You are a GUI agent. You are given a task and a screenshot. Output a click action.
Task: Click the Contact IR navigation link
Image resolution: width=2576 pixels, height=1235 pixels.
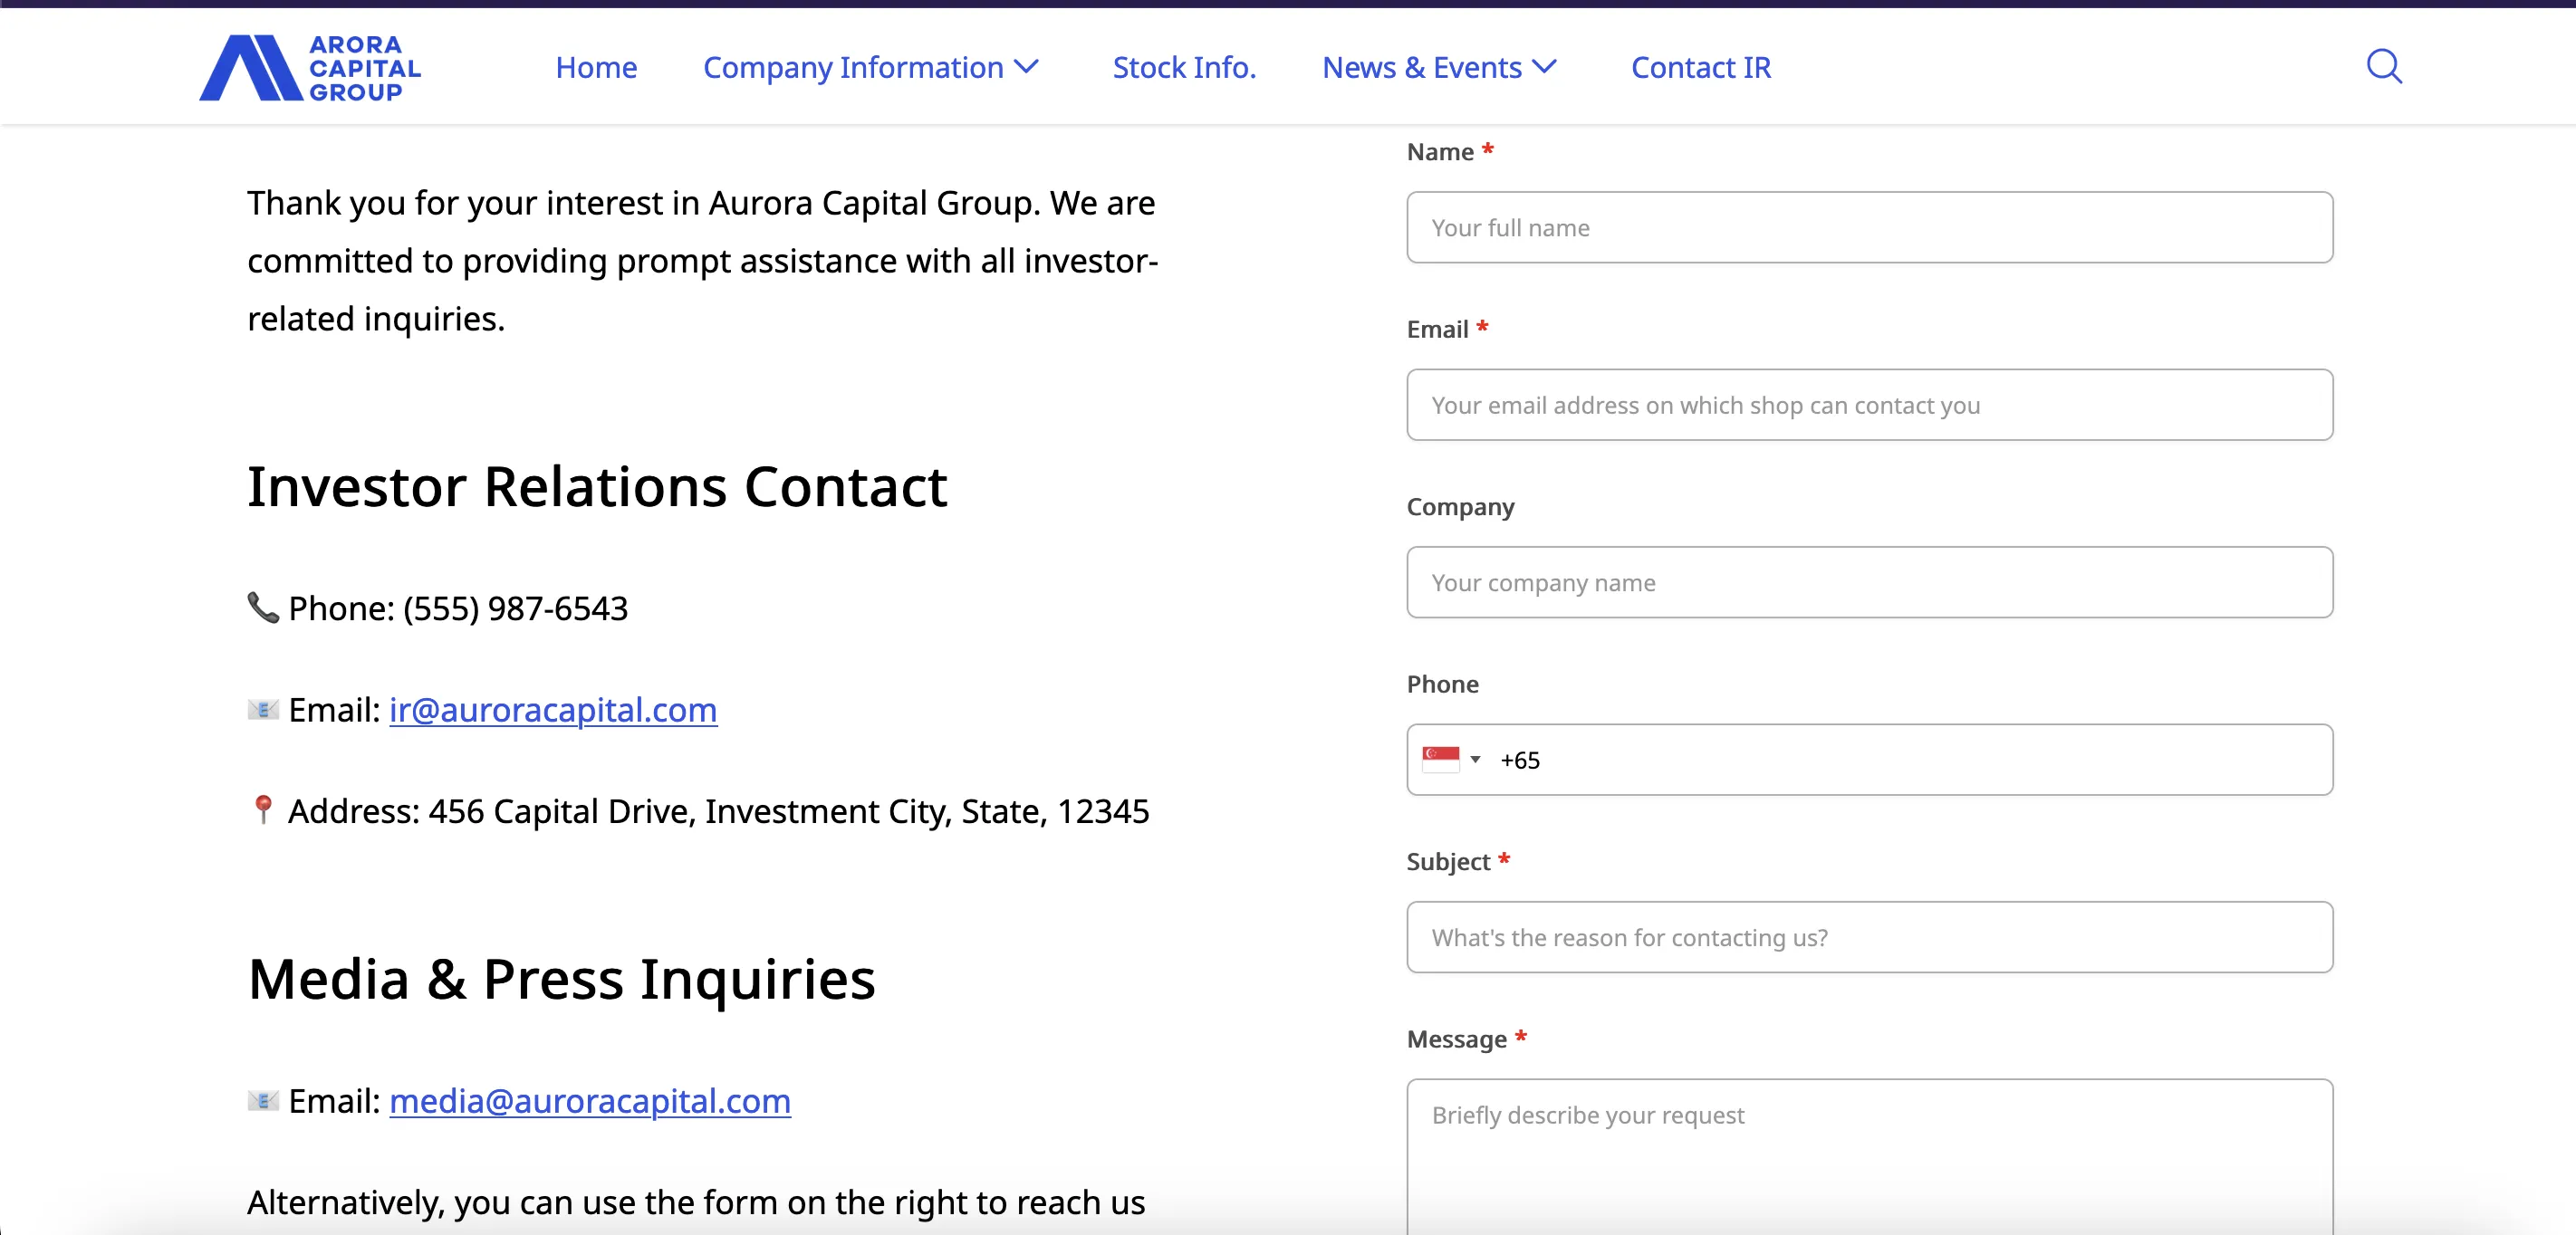point(1700,66)
